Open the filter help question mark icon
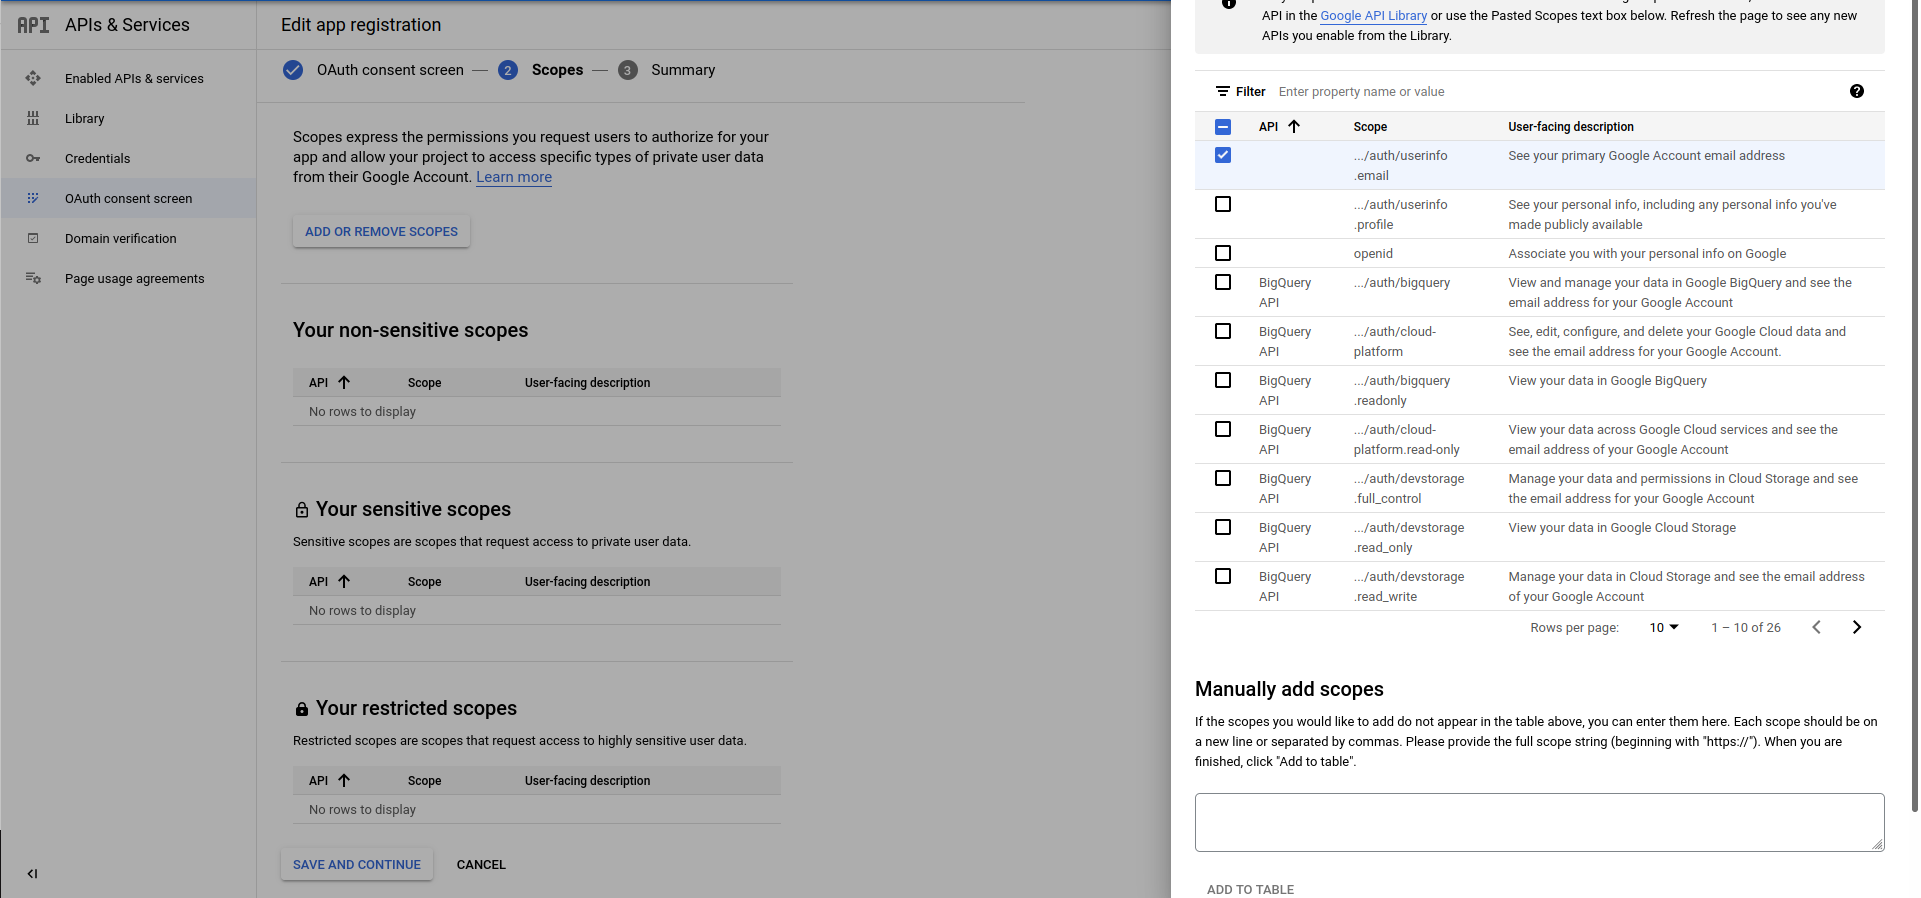This screenshot has width=1921, height=898. (1856, 91)
